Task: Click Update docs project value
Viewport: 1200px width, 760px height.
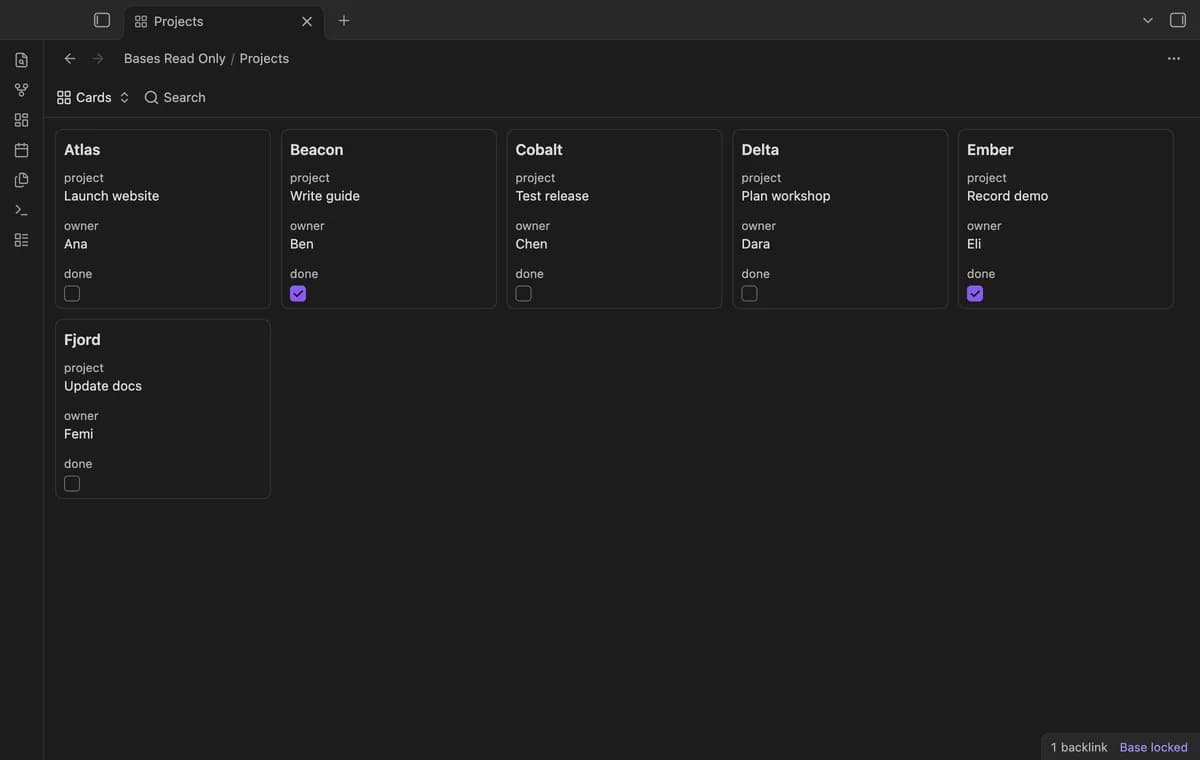Action: tap(103, 386)
